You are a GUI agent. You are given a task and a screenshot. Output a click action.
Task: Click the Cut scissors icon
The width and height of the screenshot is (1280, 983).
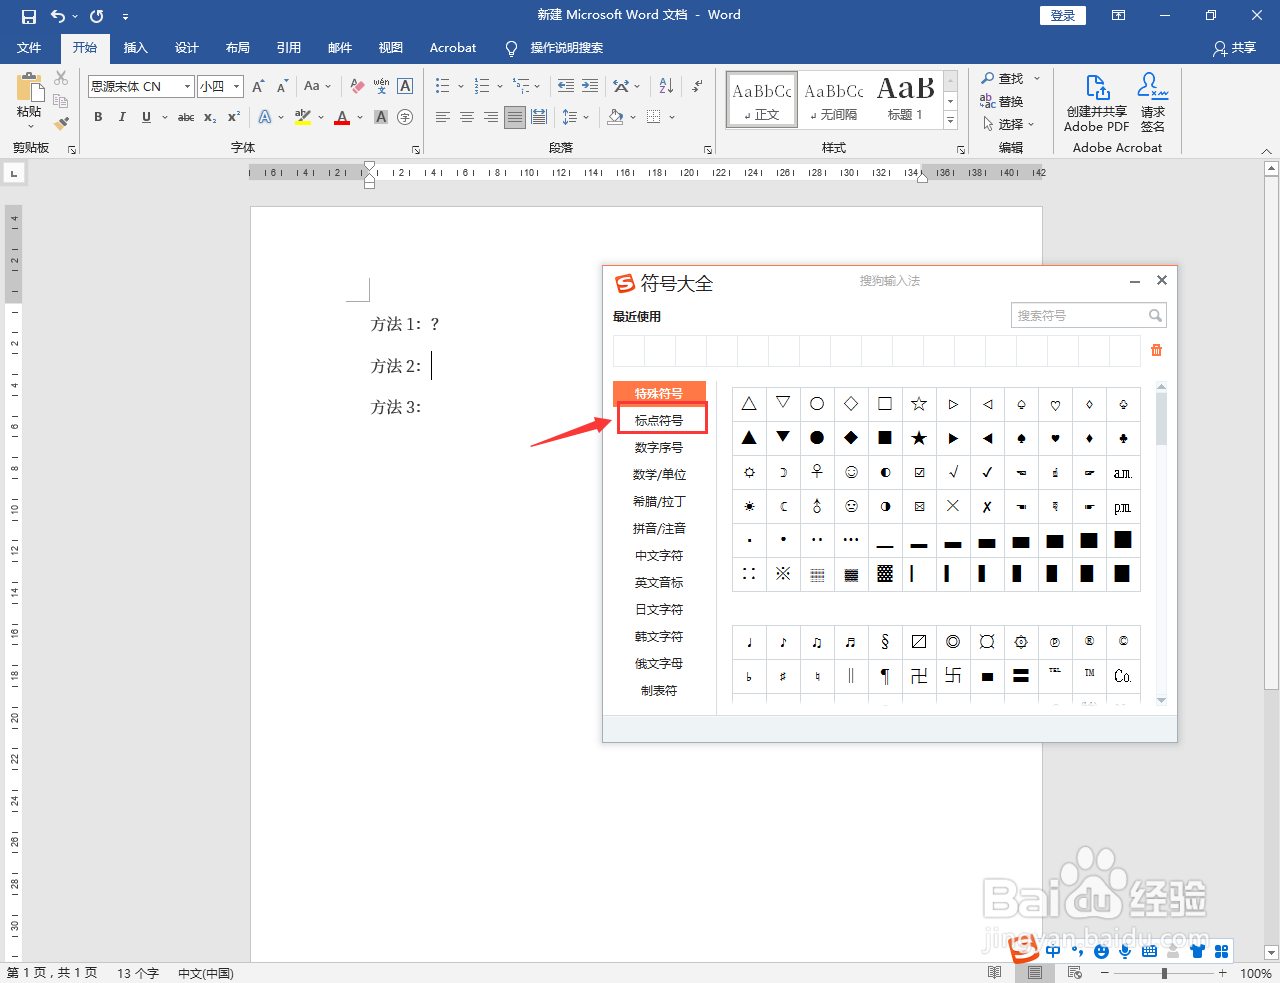click(61, 79)
